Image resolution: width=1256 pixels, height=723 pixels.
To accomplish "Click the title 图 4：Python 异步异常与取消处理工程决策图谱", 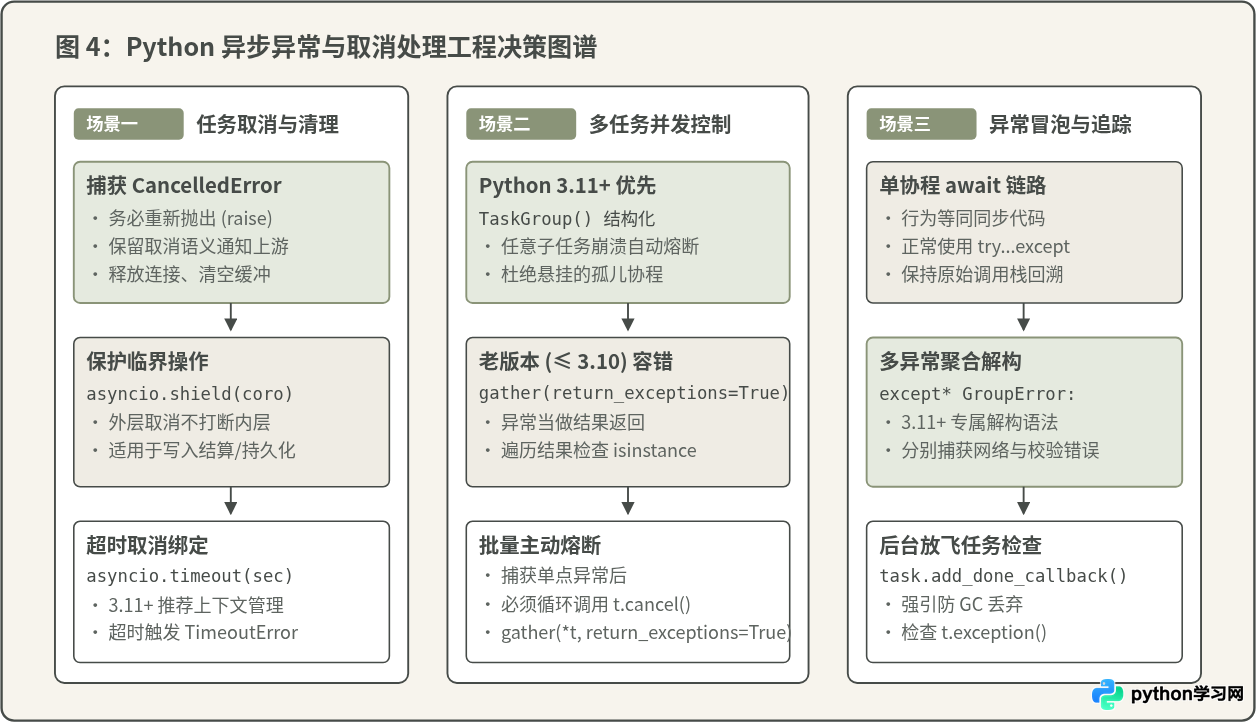I will (326, 47).
